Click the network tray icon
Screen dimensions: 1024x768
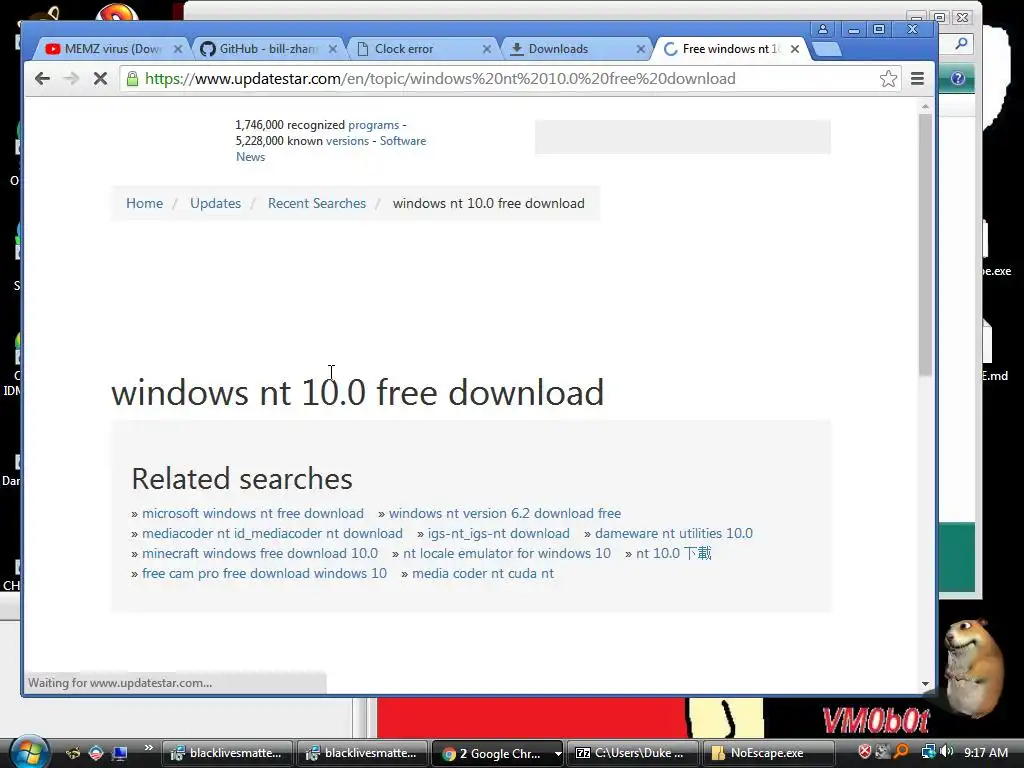click(x=928, y=752)
